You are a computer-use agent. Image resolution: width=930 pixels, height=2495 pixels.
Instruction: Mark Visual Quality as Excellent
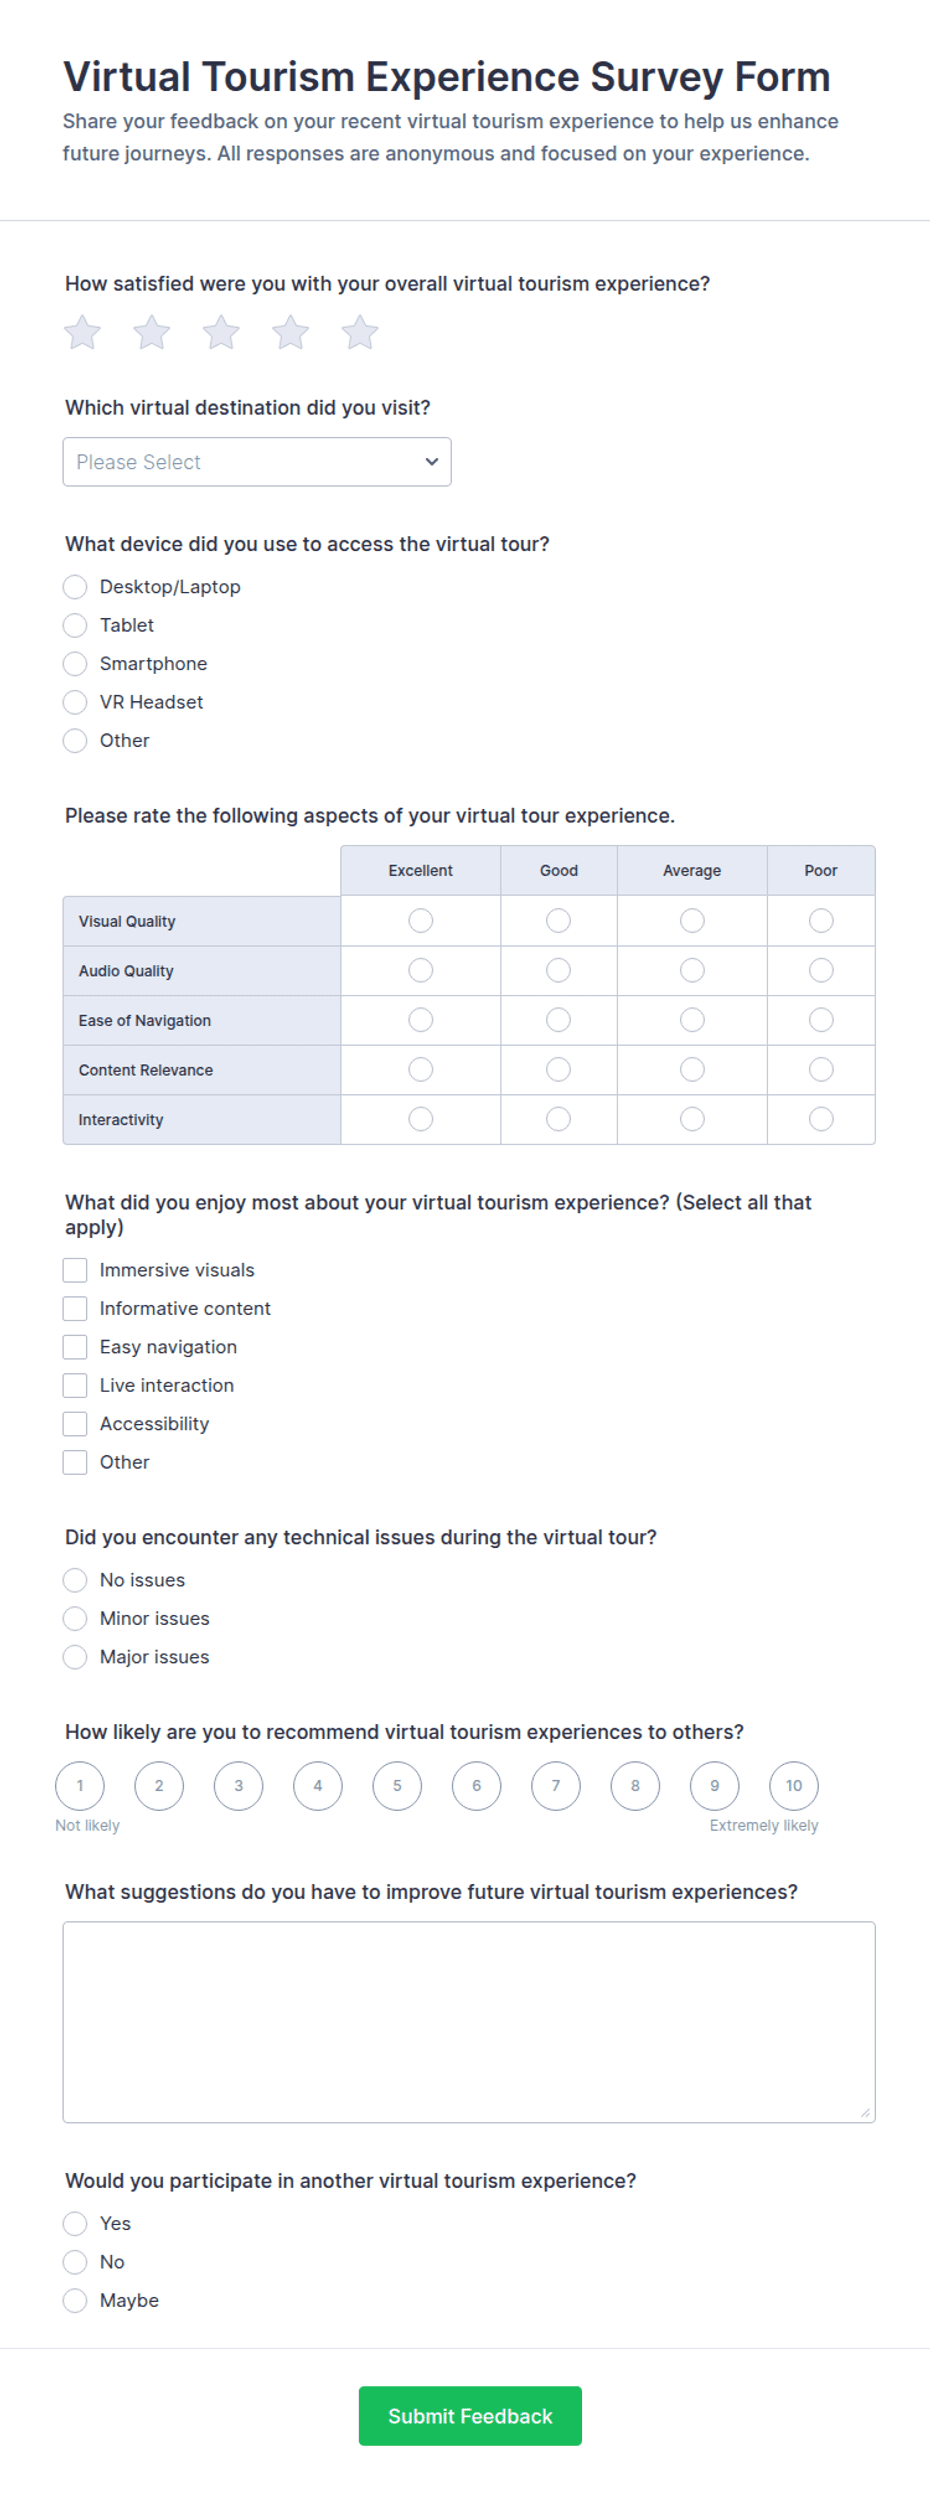[x=421, y=920]
